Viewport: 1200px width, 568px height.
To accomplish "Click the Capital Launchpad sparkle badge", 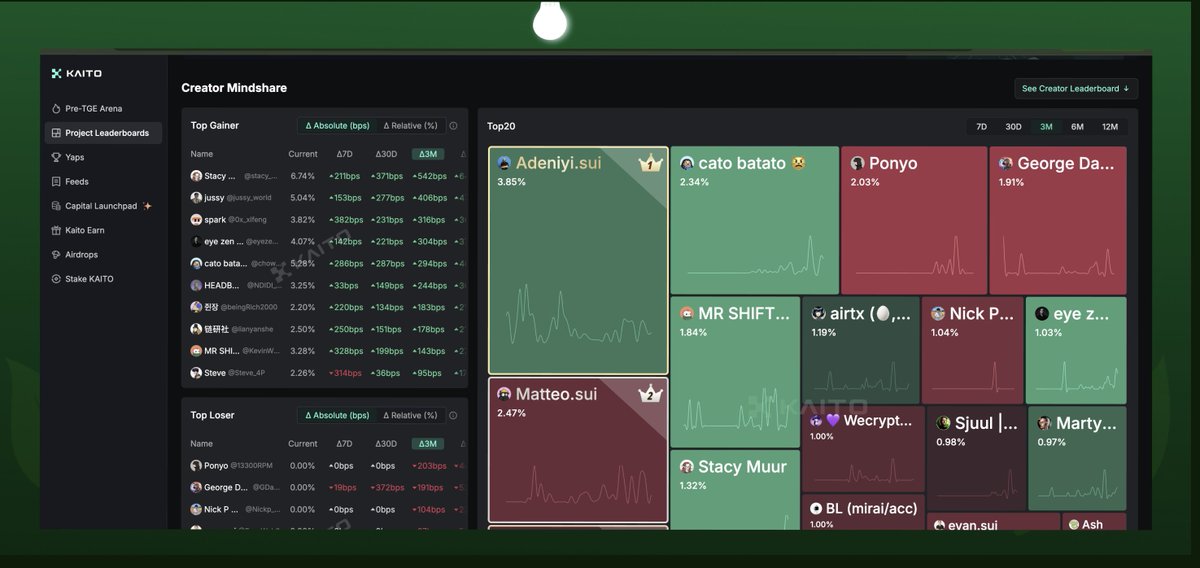I will click(147, 206).
